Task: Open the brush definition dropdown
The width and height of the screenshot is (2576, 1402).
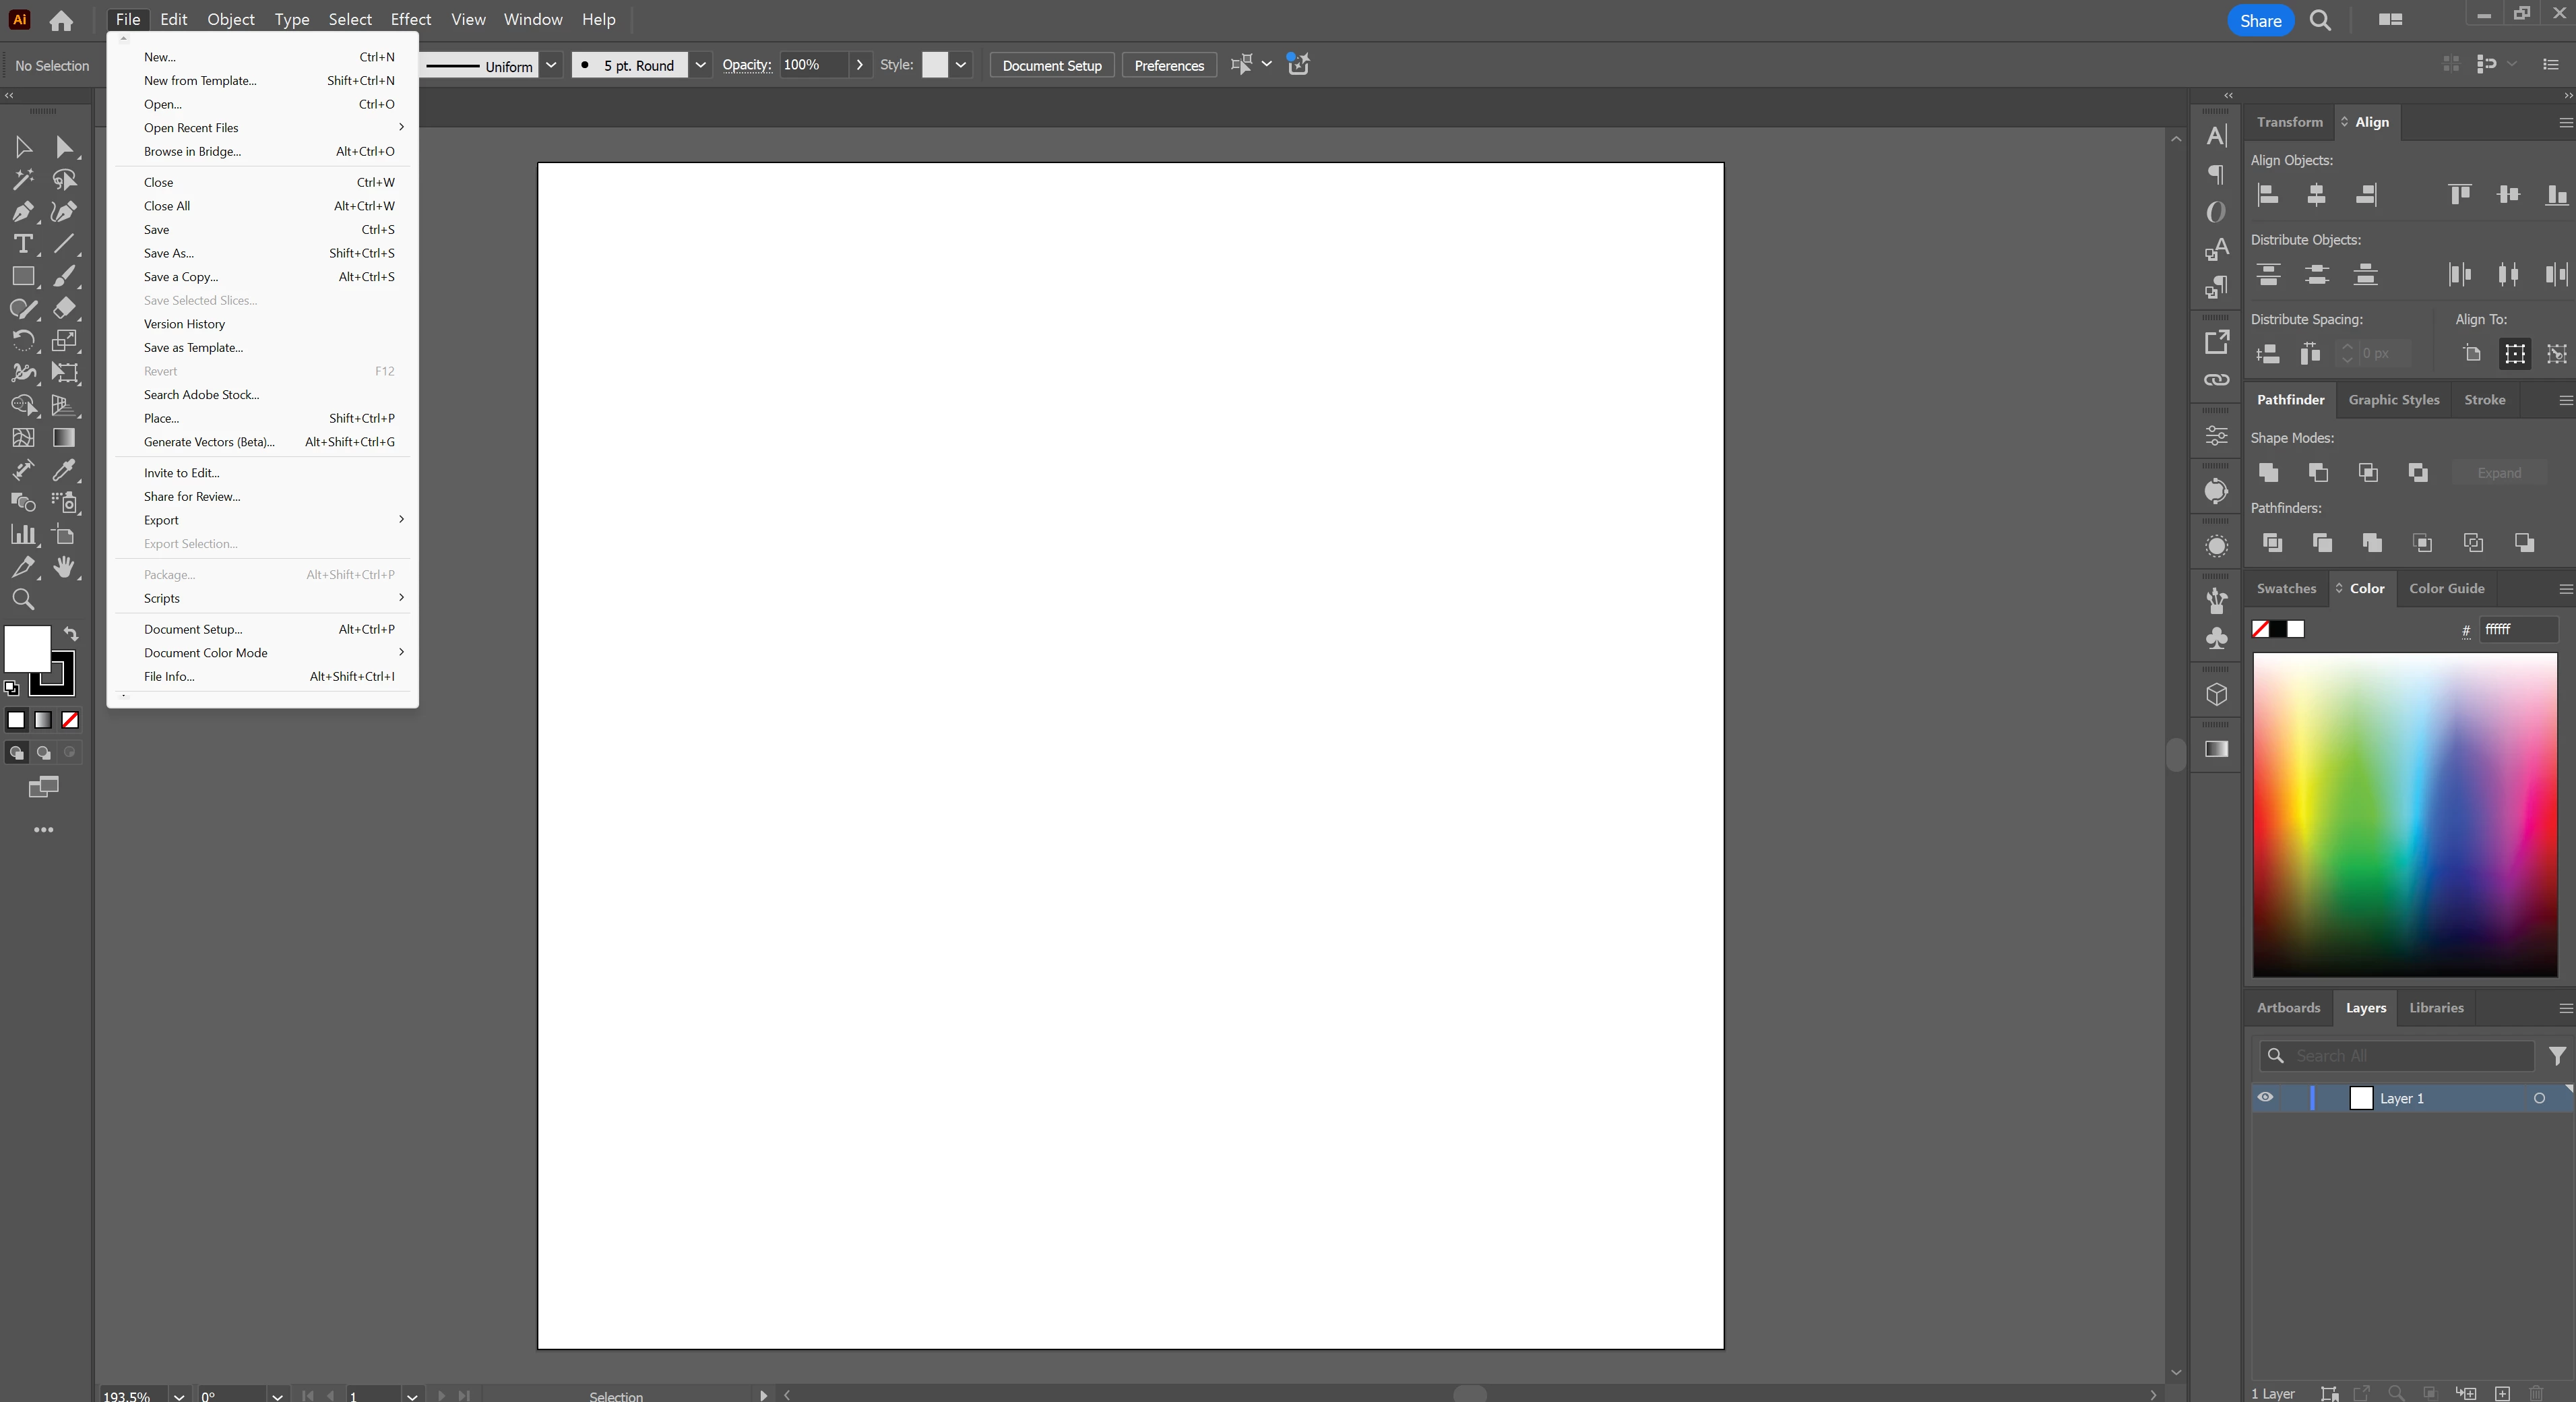Action: click(x=701, y=65)
